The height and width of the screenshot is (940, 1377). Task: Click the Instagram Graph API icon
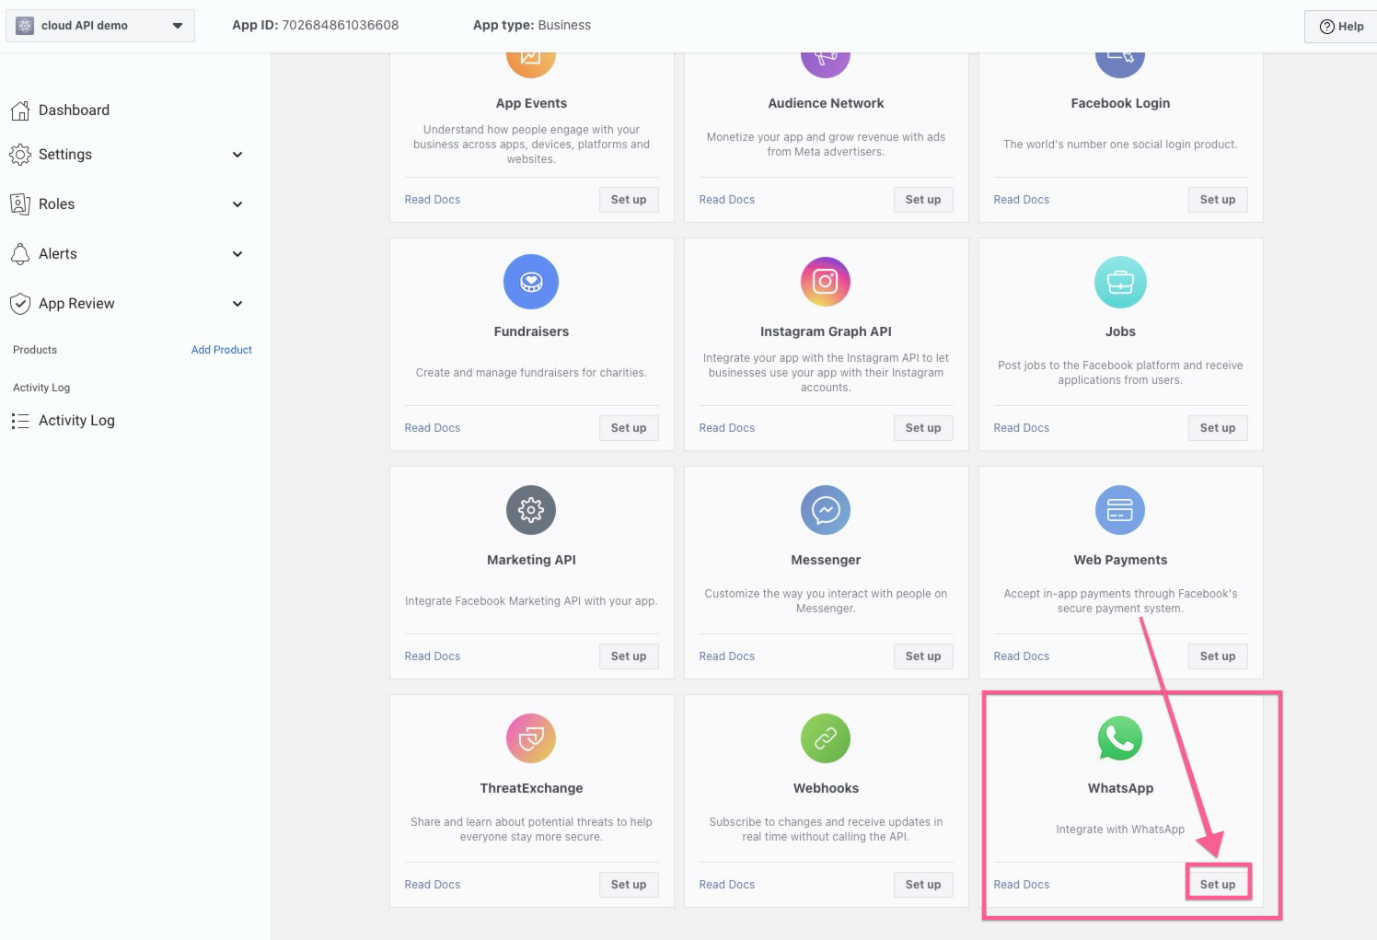(x=825, y=282)
